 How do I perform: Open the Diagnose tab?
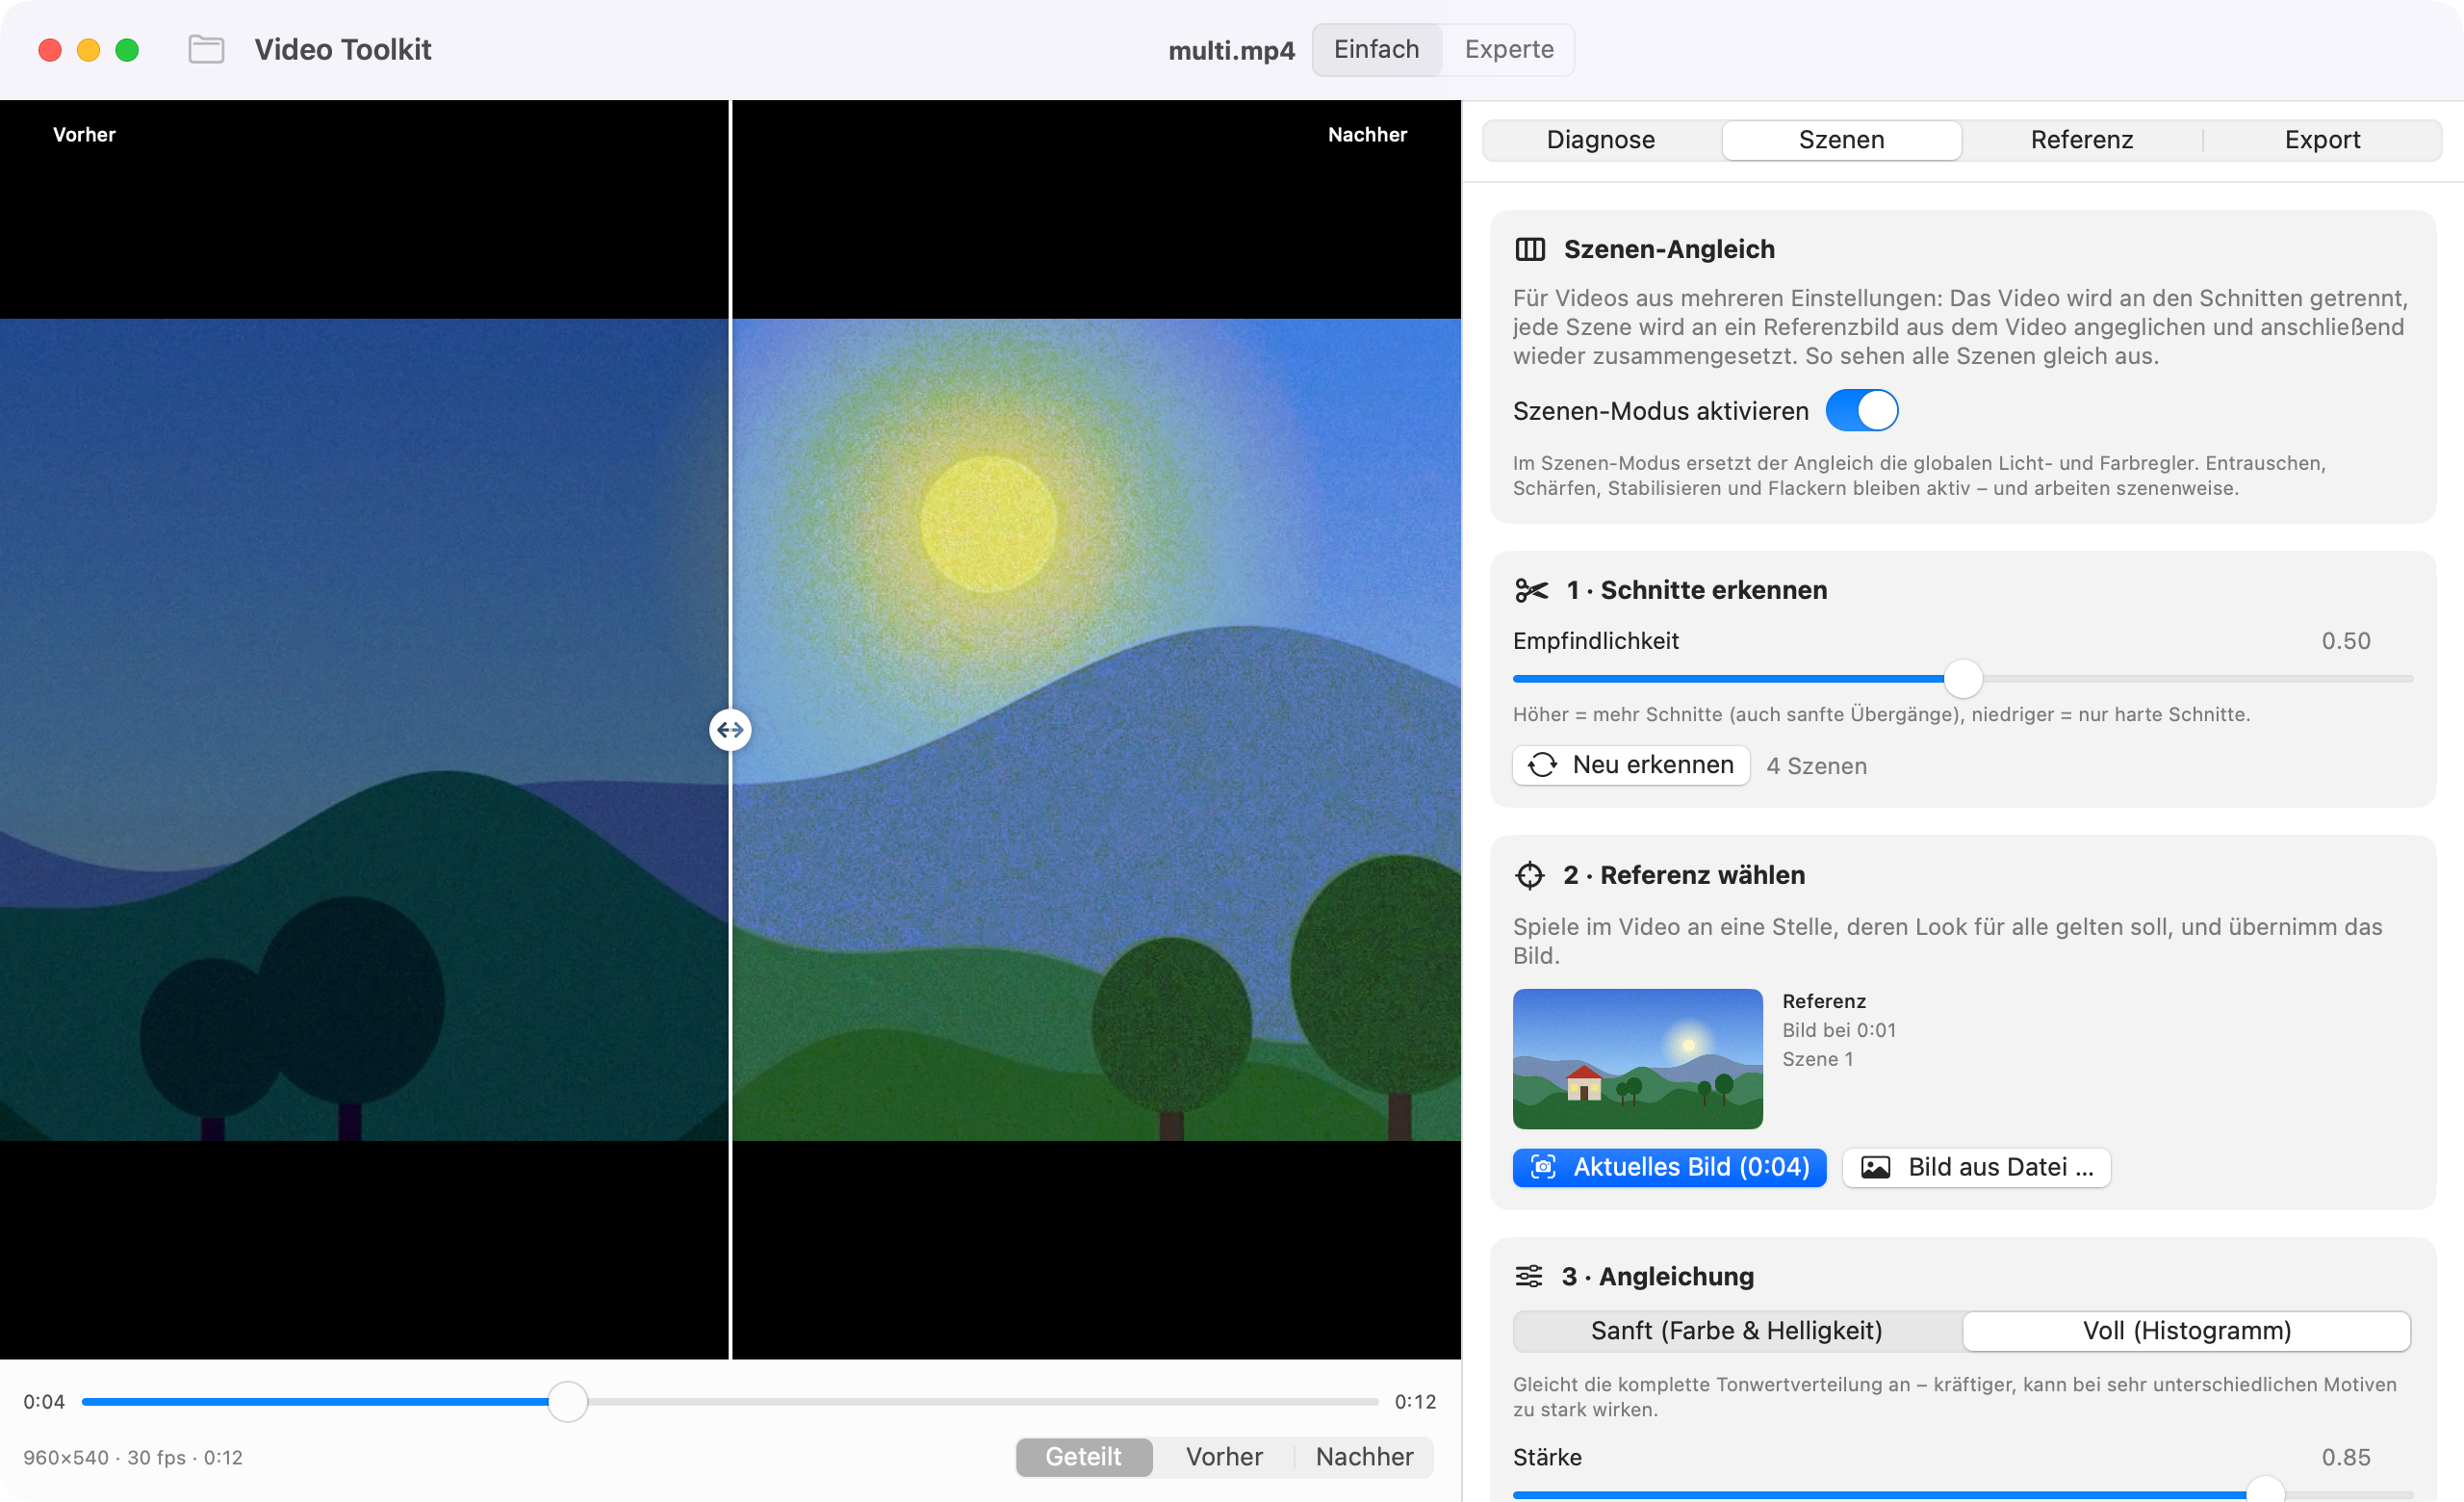click(1600, 140)
